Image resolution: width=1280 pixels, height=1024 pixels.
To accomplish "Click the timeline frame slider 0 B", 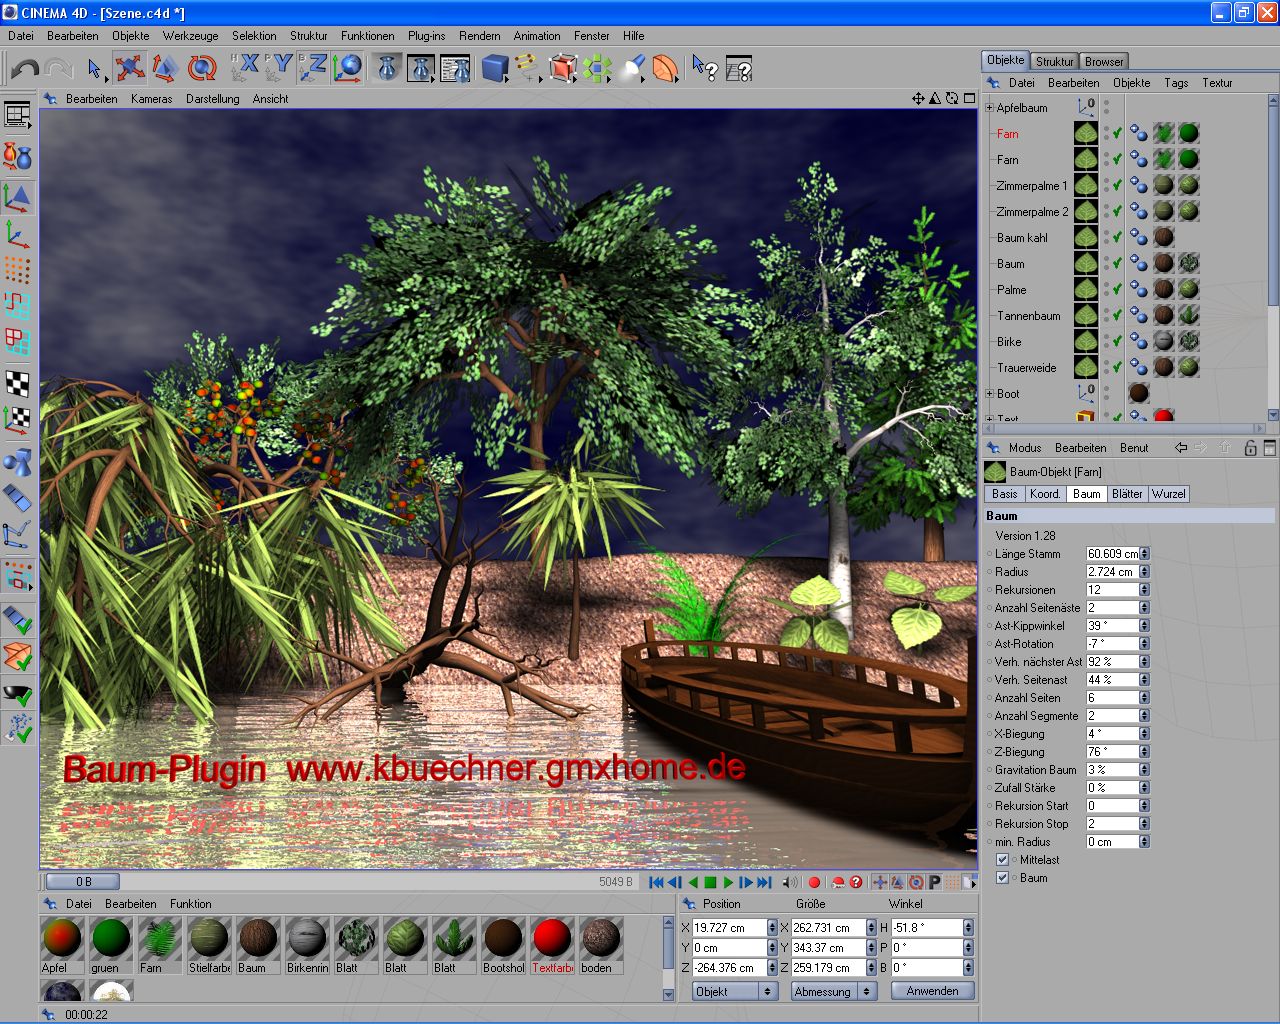I will 83,881.
